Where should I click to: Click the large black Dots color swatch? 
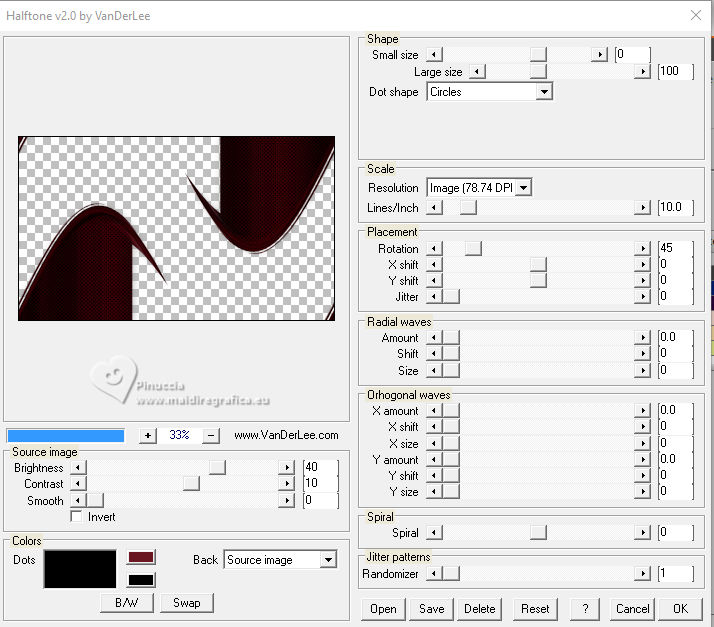[80, 569]
